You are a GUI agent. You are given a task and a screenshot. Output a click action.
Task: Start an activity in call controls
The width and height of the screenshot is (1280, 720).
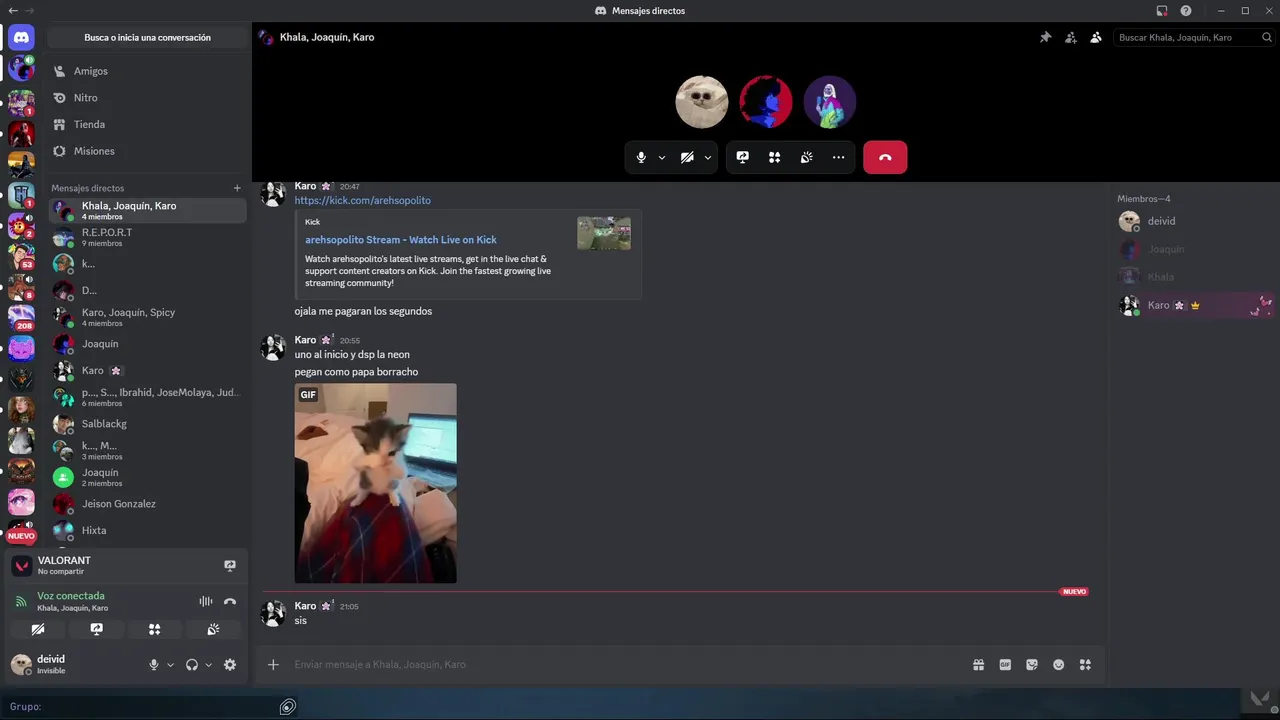(774, 157)
